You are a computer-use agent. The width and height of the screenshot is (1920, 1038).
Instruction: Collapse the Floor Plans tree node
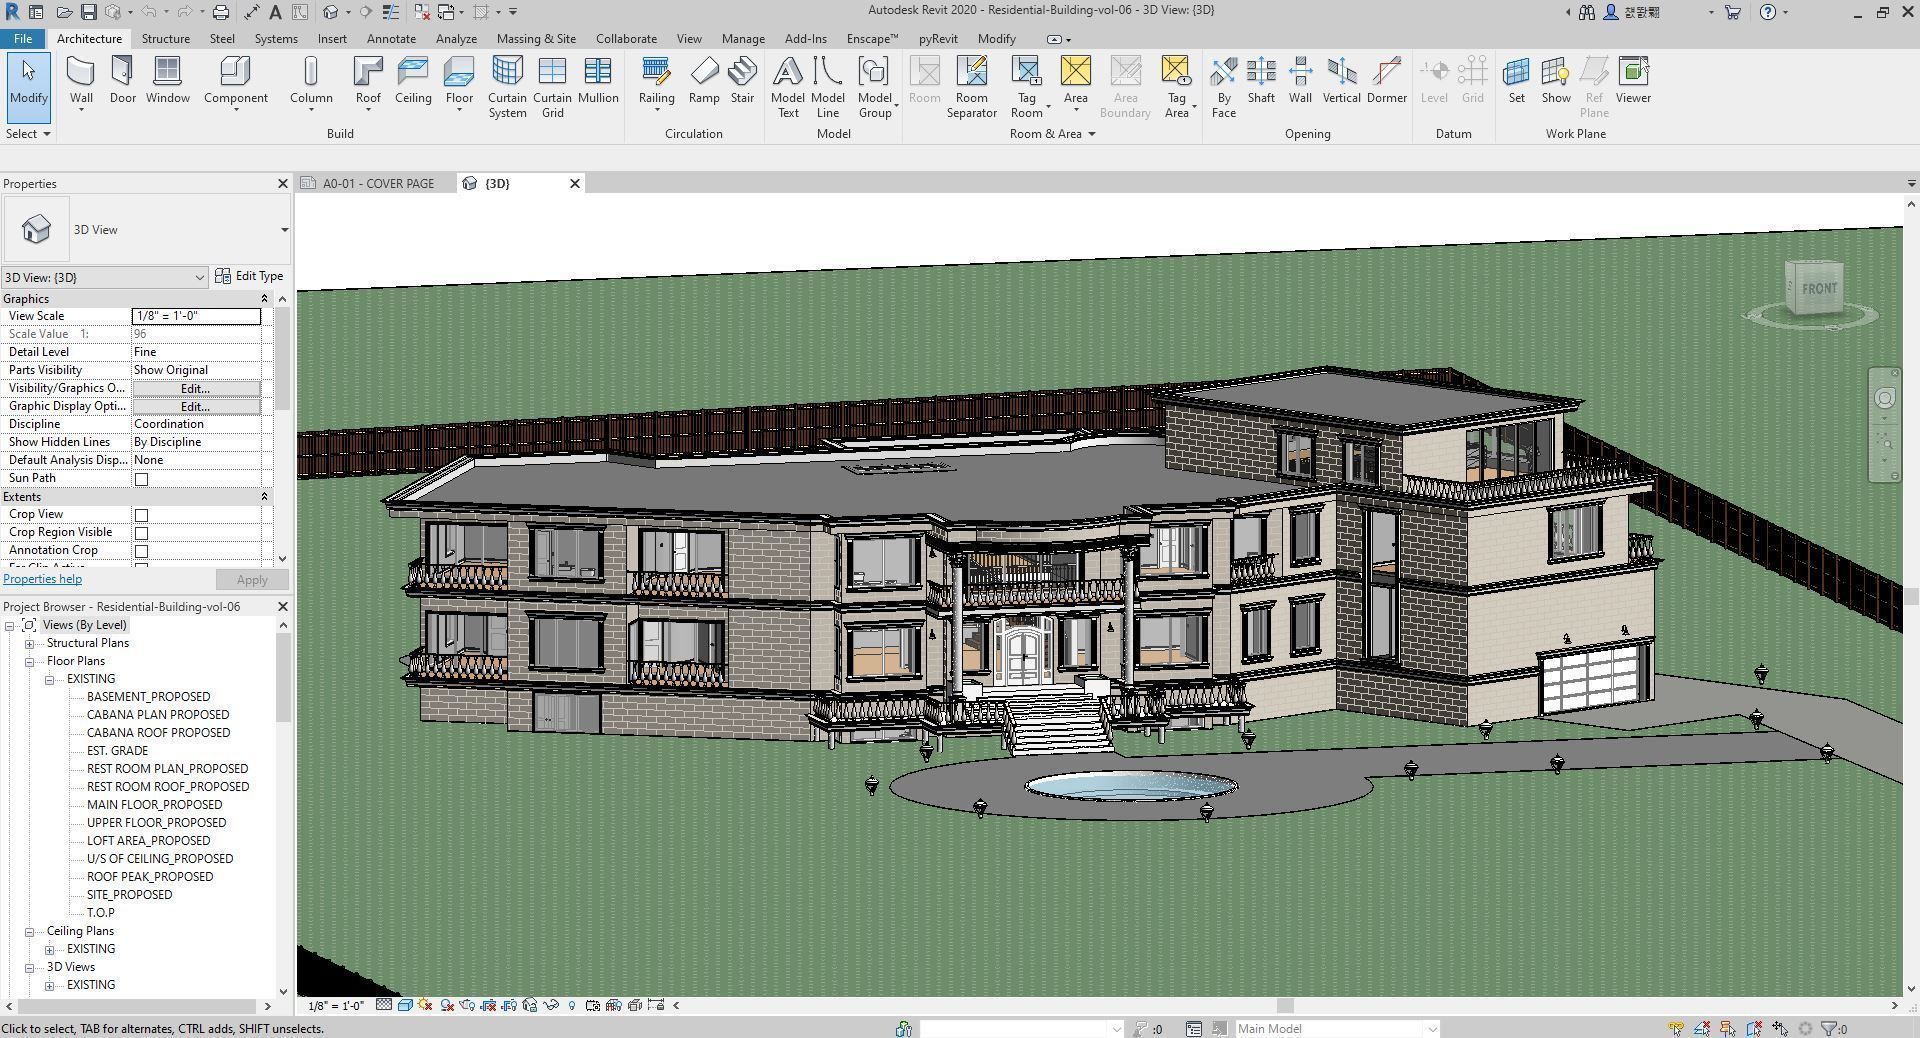[x=30, y=662]
